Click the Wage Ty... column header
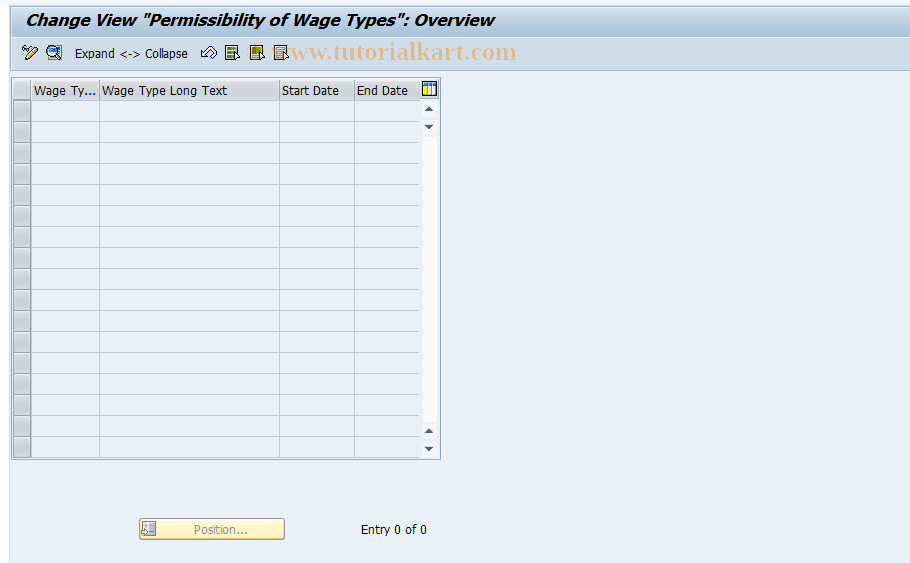This screenshot has height=563, width=910. tap(65, 91)
